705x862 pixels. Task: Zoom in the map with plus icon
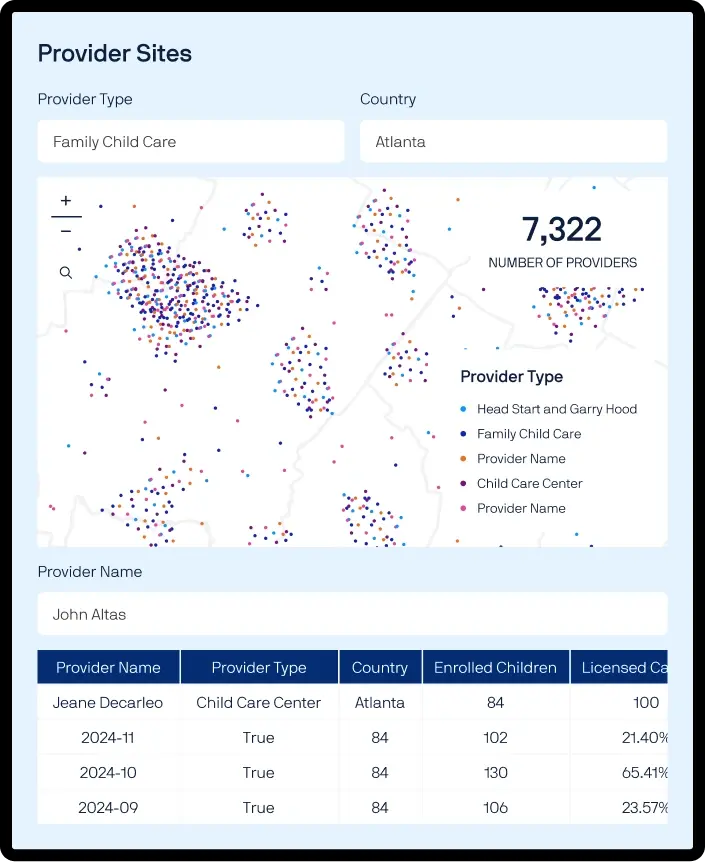pos(66,201)
